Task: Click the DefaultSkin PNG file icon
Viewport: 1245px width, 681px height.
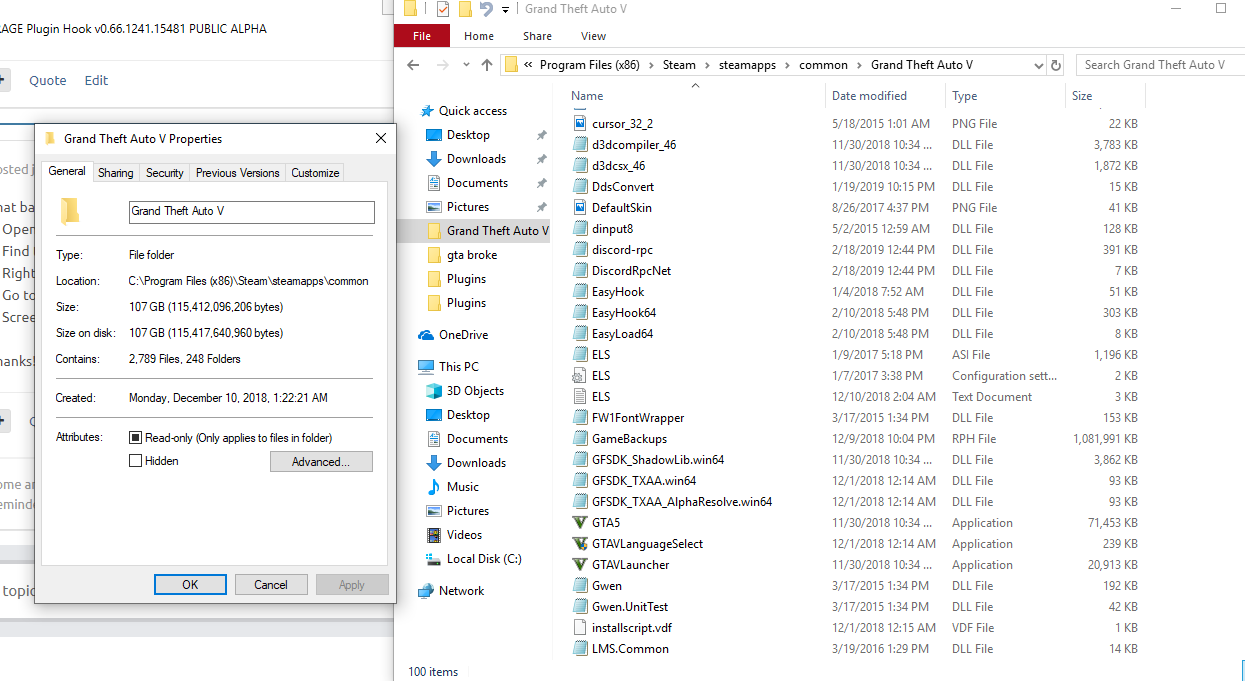Action: point(580,207)
